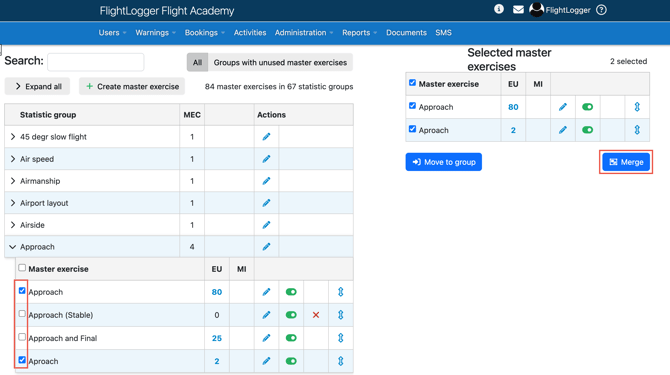The height and width of the screenshot is (375, 670).
Task: Uncheck the Selected master exercises header checkbox
Action: 412,82
